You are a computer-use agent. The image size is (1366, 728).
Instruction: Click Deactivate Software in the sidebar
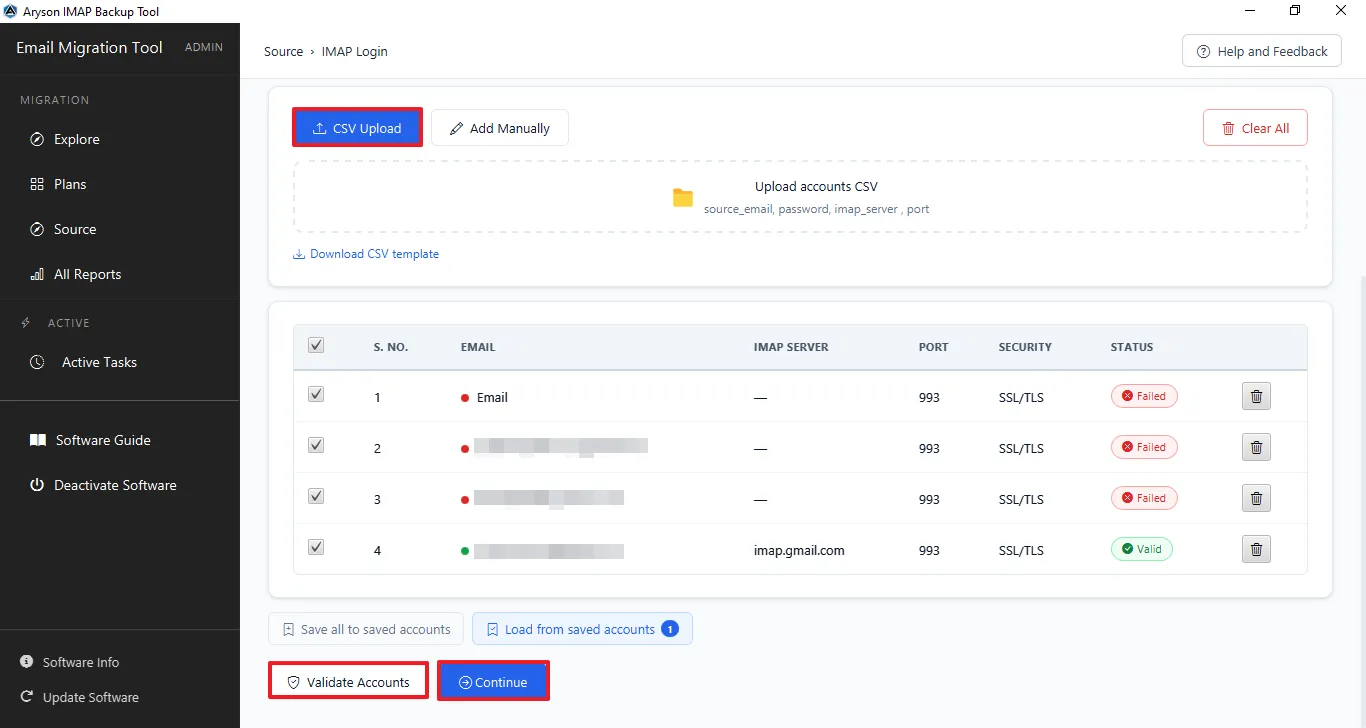pyautogui.click(x=115, y=485)
